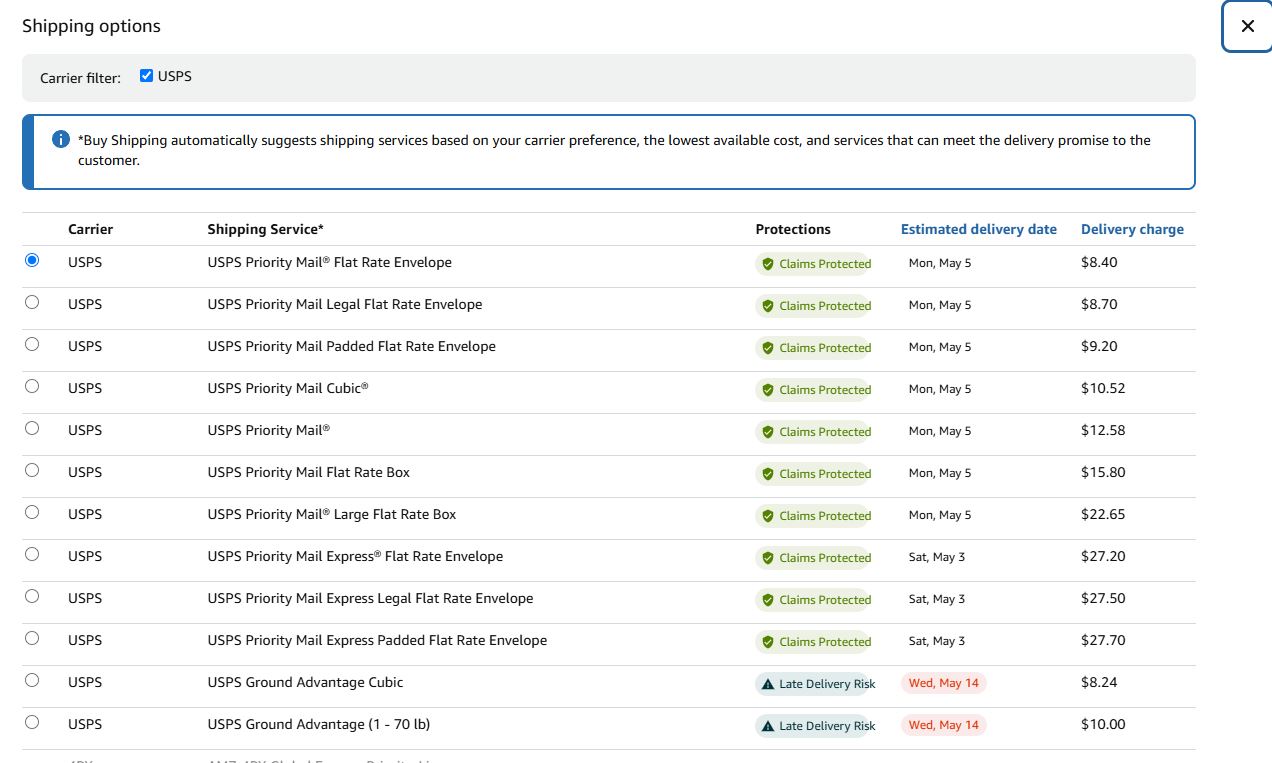
Task: Click the $27.50 delivery charge
Action: 1103,598
